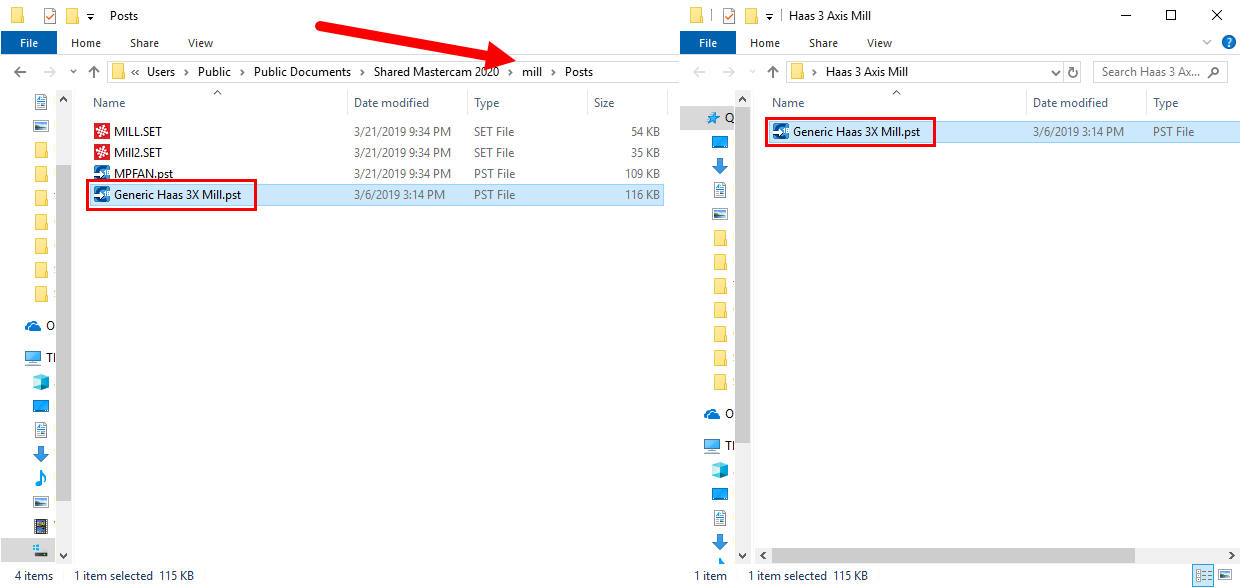This screenshot has height=588, width=1241.
Task: Open Customize Quick Access Toolbar dropdown in Posts window
Action: (x=91, y=16)
